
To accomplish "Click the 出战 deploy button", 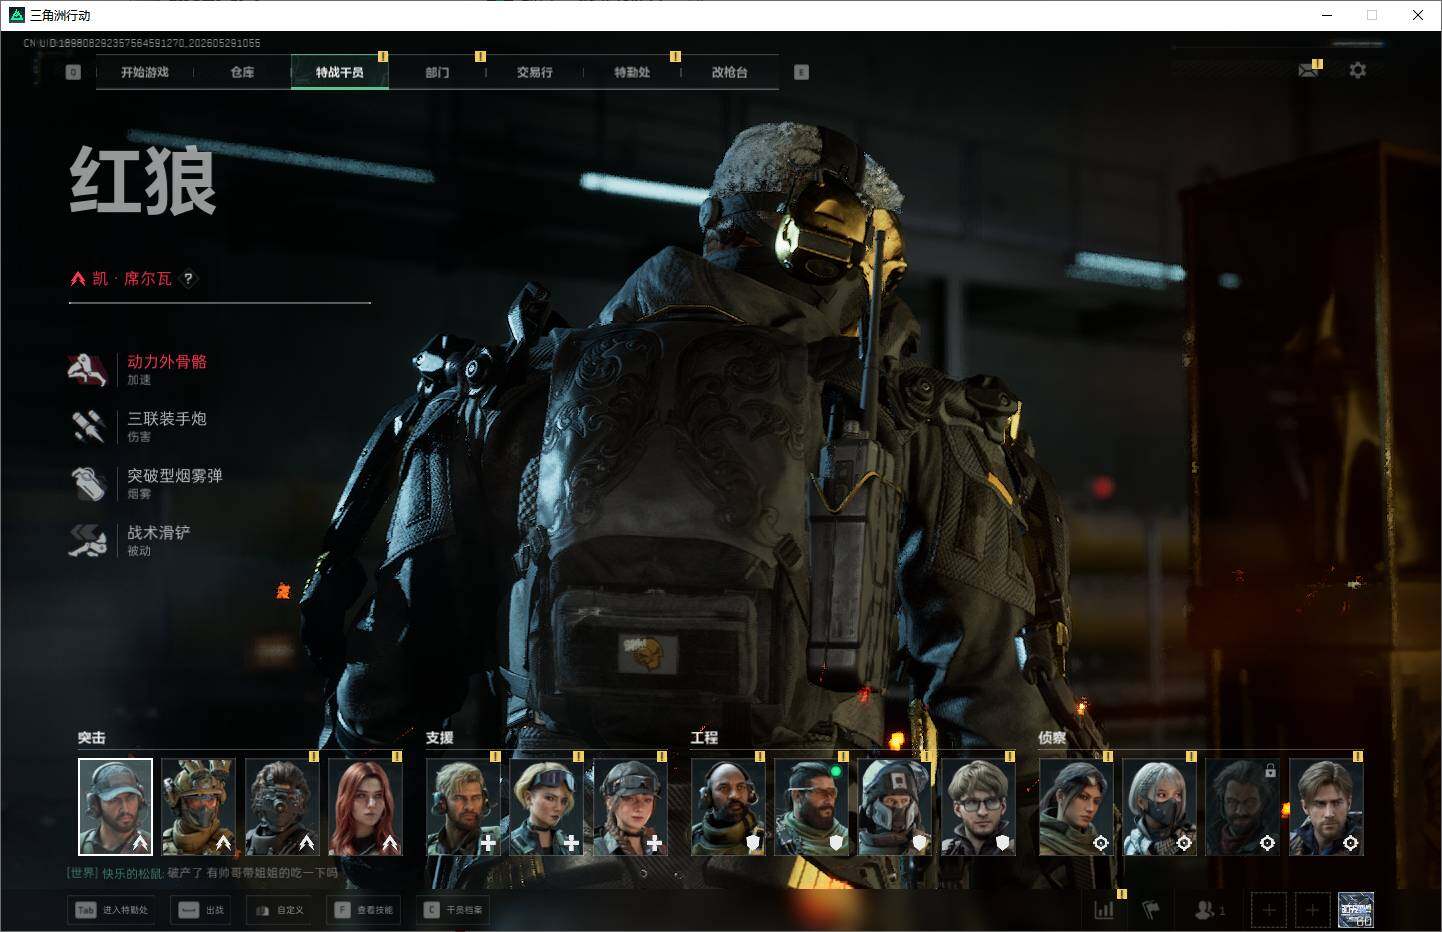I will [x=201, y=910].
